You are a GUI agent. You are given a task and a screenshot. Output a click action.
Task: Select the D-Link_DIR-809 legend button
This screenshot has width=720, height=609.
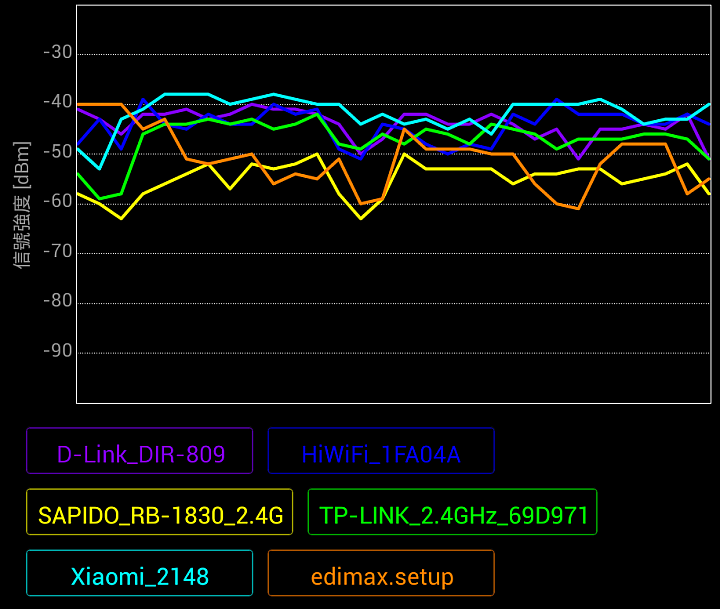[140, 451]
